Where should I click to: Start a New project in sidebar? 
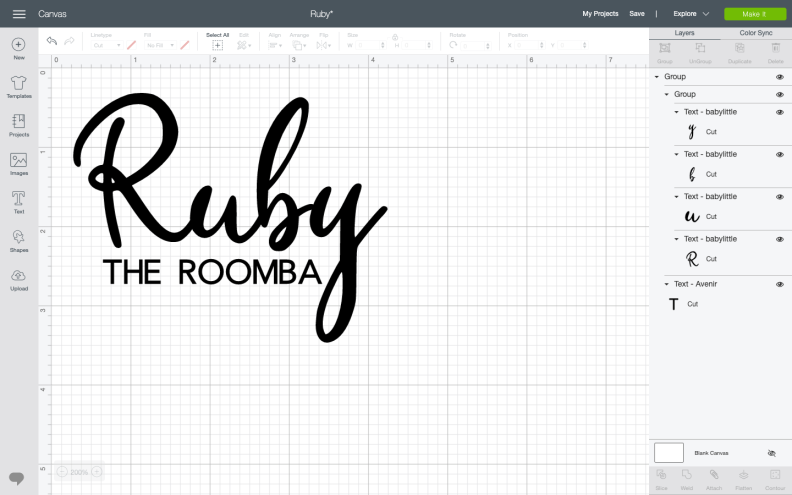click(x=19, y=49)
